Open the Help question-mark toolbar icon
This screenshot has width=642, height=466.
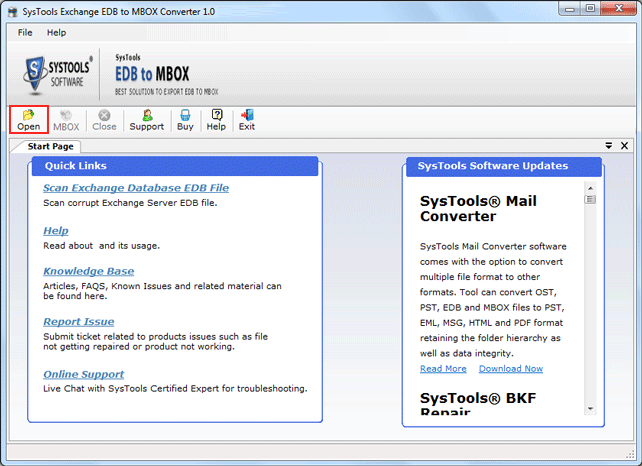click(216, 120)
